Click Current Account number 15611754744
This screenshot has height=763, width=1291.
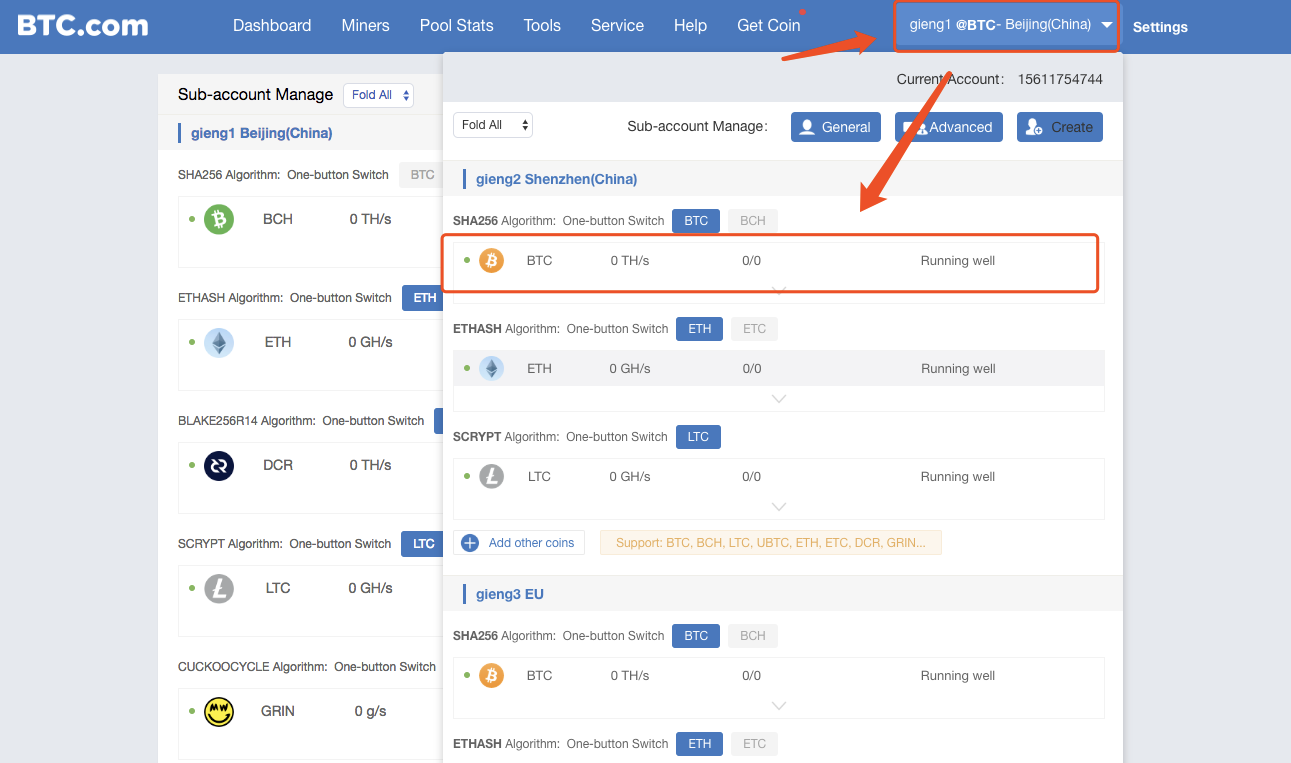click(x=1060, y=79)
